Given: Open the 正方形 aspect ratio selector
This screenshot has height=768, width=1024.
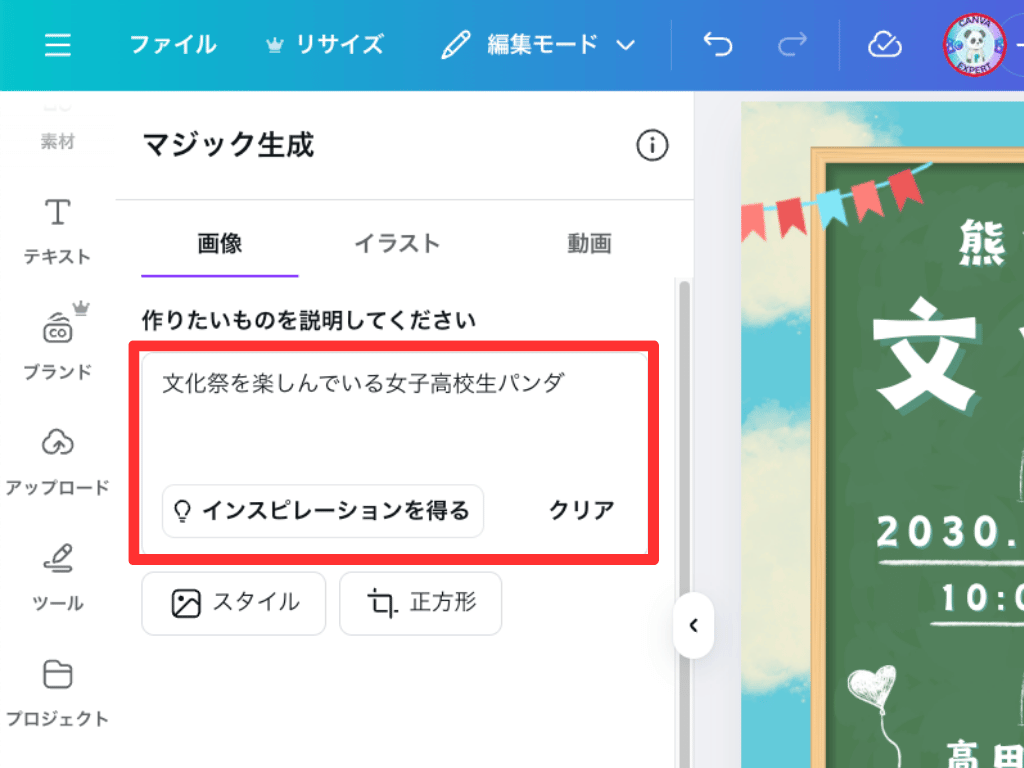Looking at the screenshot, I should click(421, 603).
